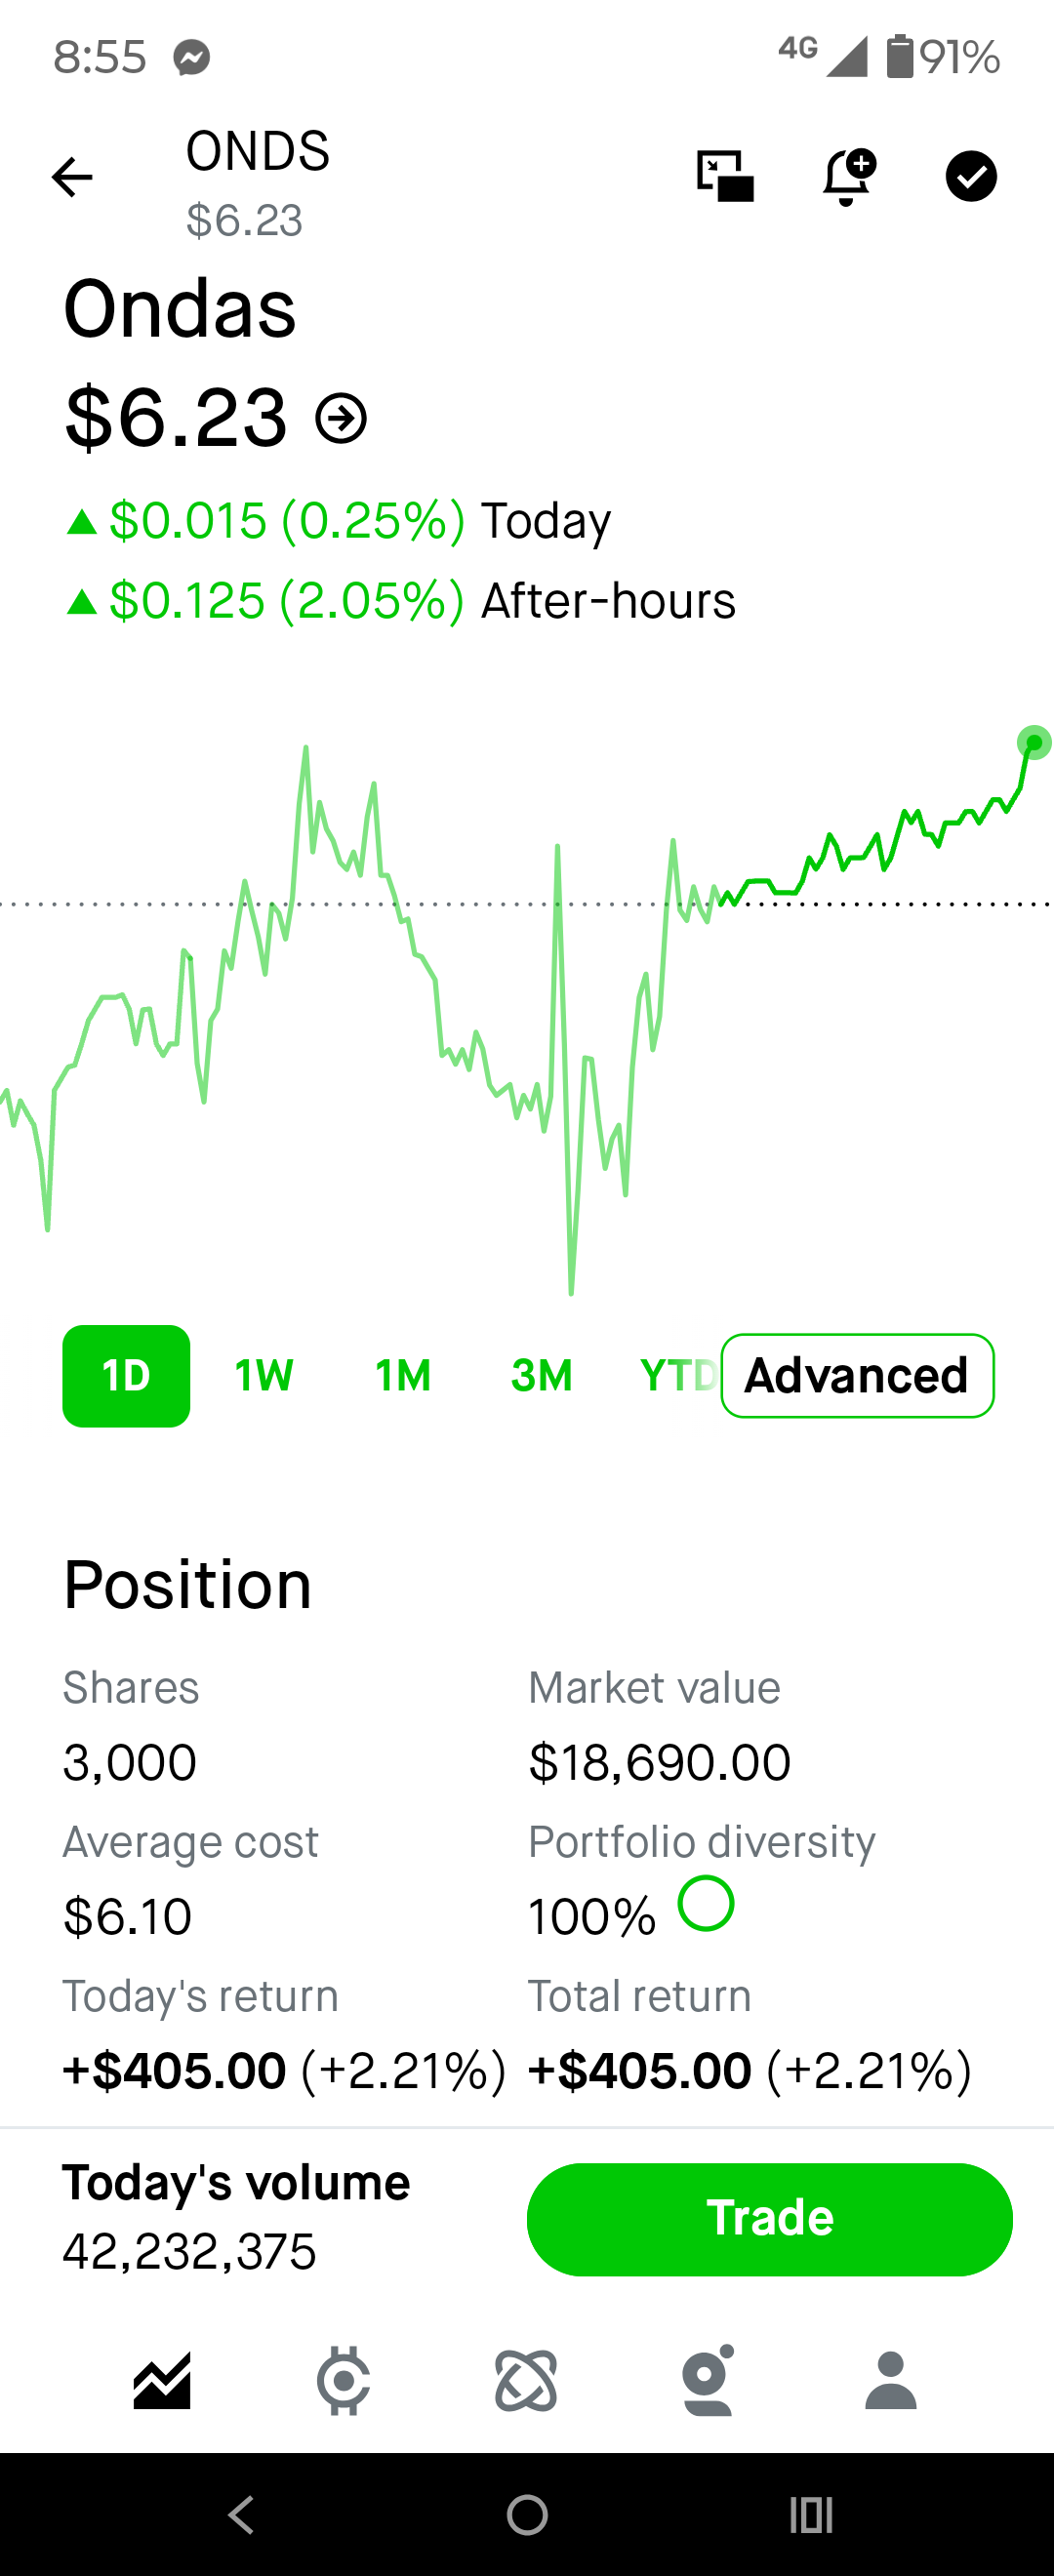Screen dimensions: 1054x2576
Task: Open the crypto tab in bottom navigation
Action: (x=344, y=2380)
